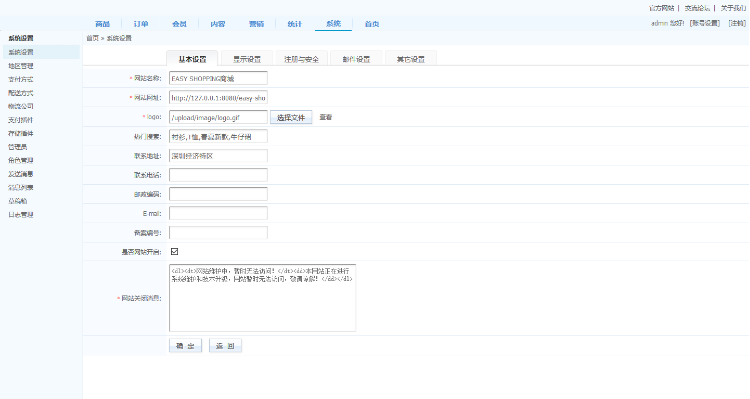Click inside the 网站关闭消息 textarea

[263, 298]
